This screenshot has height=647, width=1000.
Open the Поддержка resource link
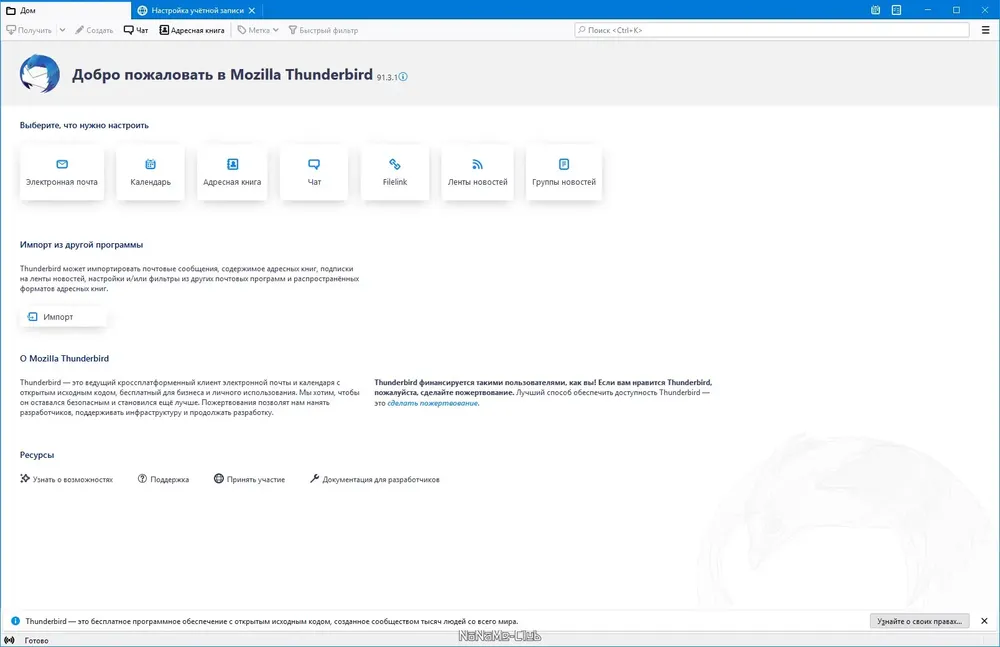click(163, 479)
